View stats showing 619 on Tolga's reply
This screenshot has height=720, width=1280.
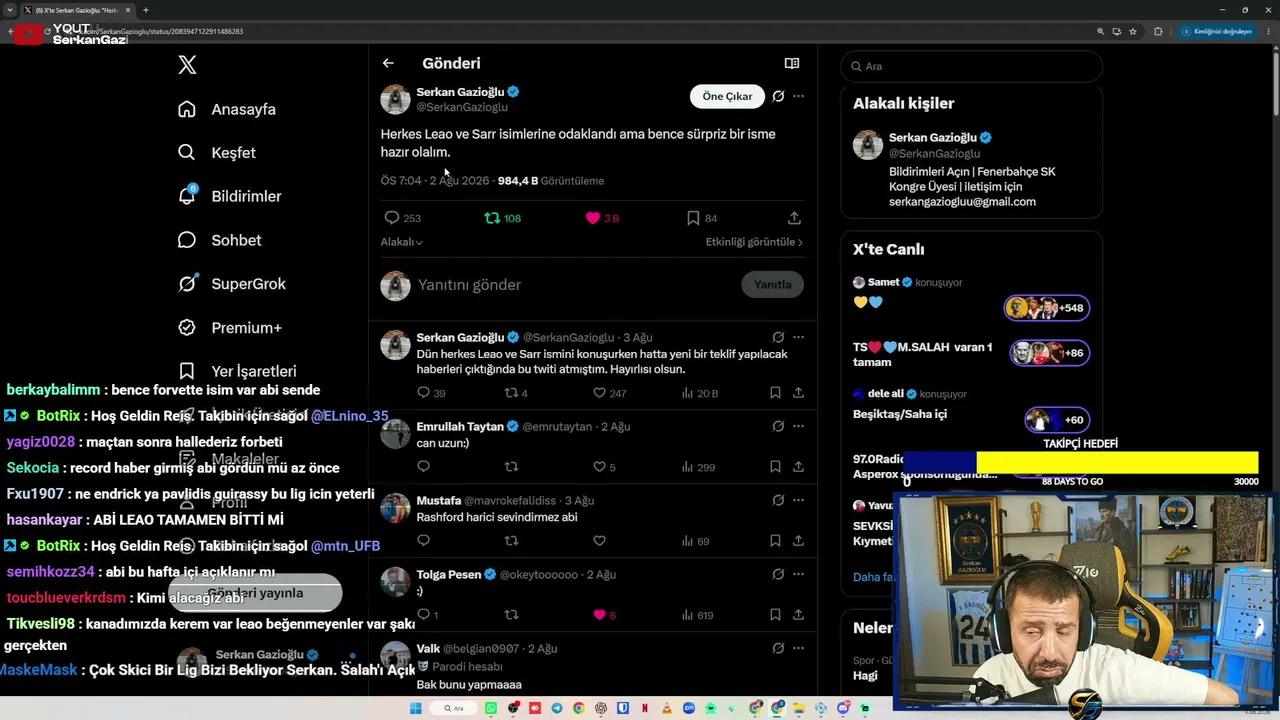(697, 615)
